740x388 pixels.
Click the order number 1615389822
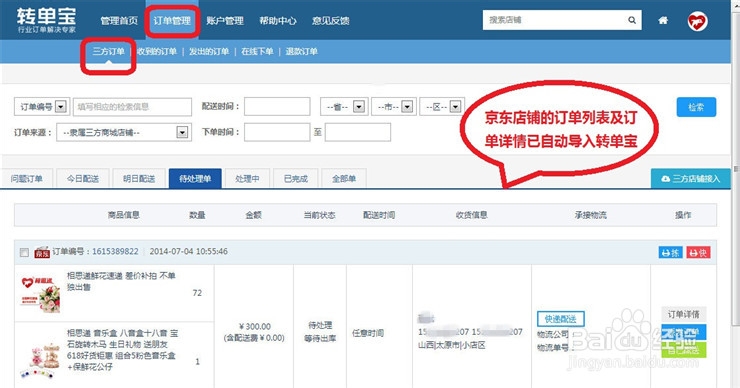pos(116,252)
